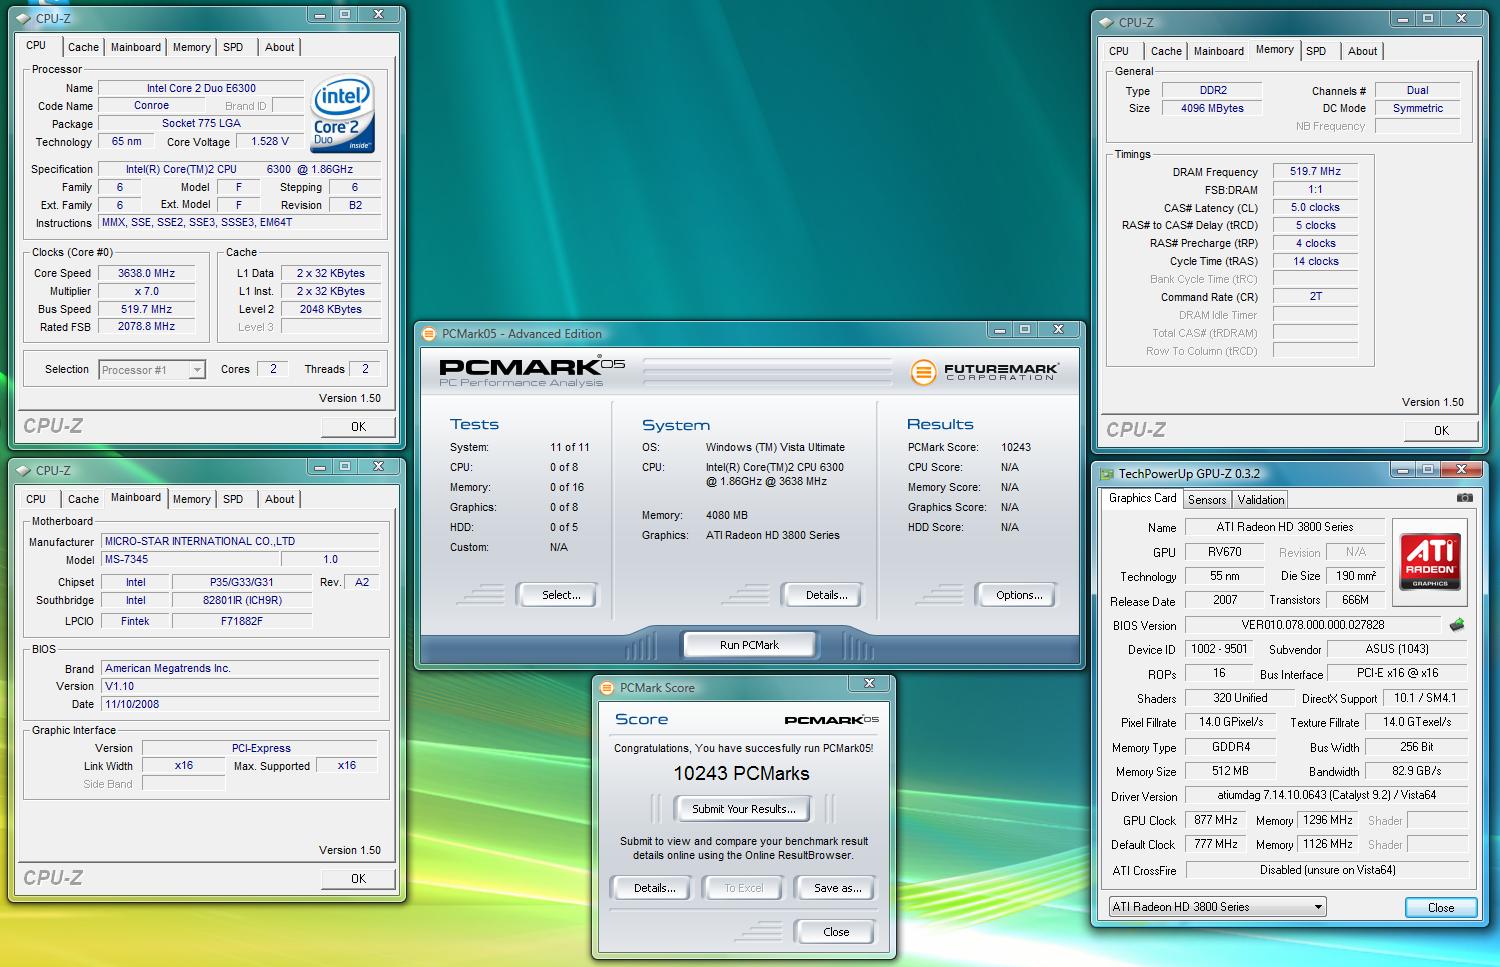
Task: Click the Run PCMark button
Action: tap(749, 645)
